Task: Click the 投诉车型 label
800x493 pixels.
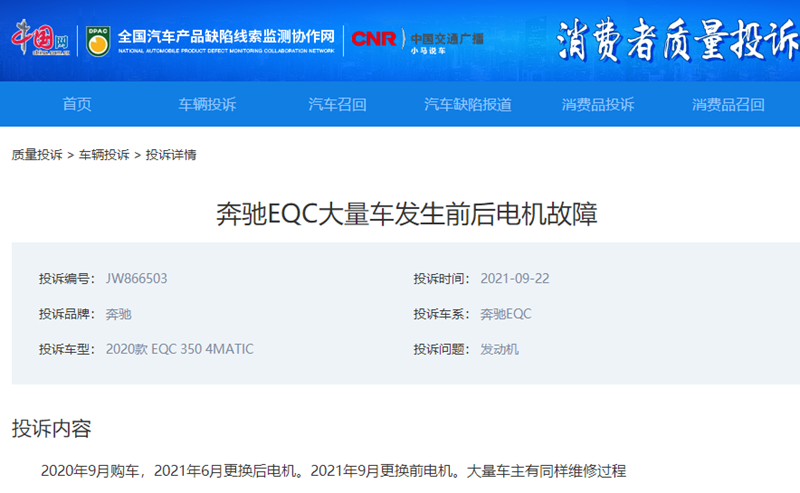Action: coord(67,349)
